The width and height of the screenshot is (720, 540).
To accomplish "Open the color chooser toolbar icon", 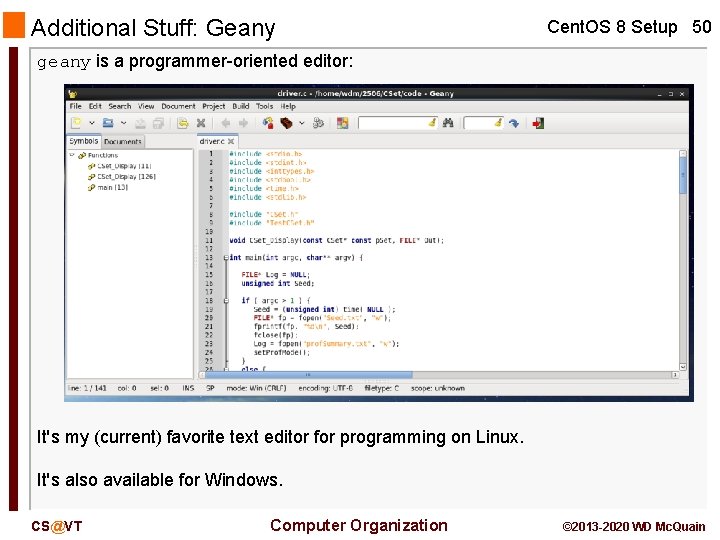I will pos(343,123).
